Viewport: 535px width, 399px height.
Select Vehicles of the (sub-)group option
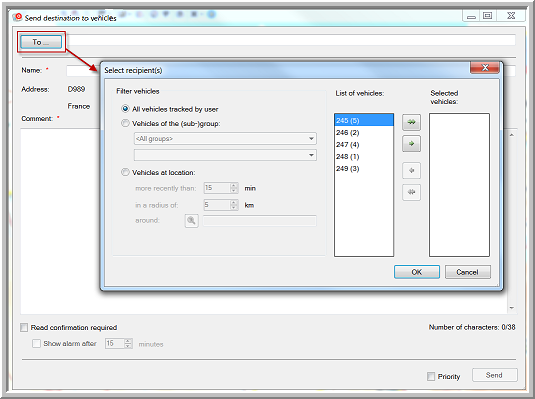coord(125,123)
